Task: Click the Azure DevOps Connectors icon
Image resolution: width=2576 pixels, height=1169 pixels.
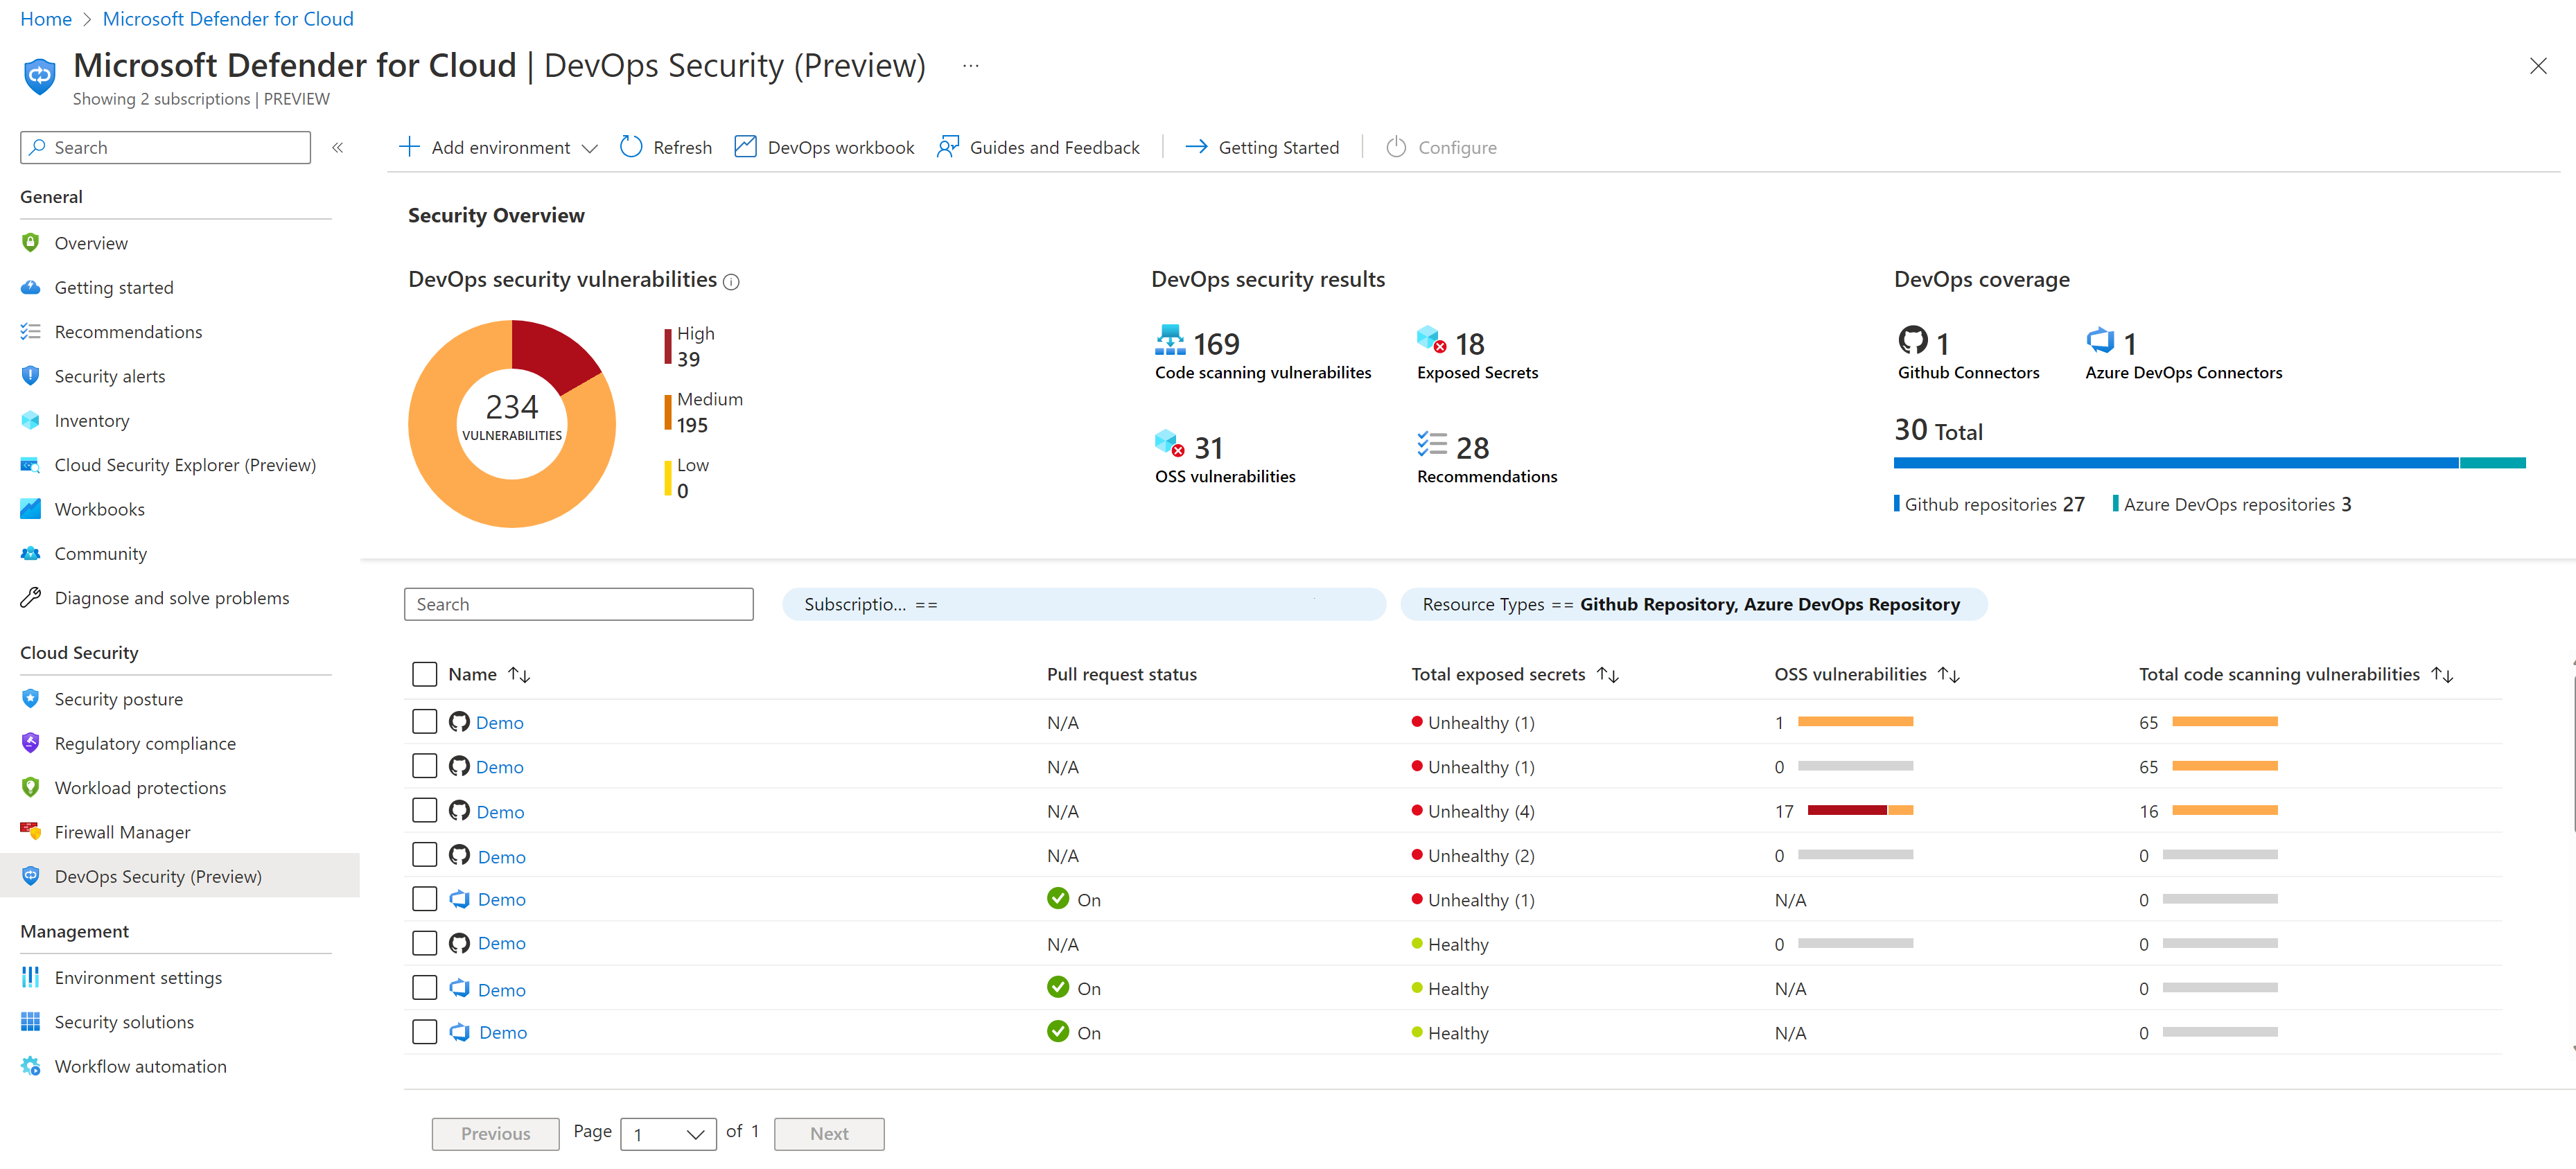Action: pos(2100,341)
